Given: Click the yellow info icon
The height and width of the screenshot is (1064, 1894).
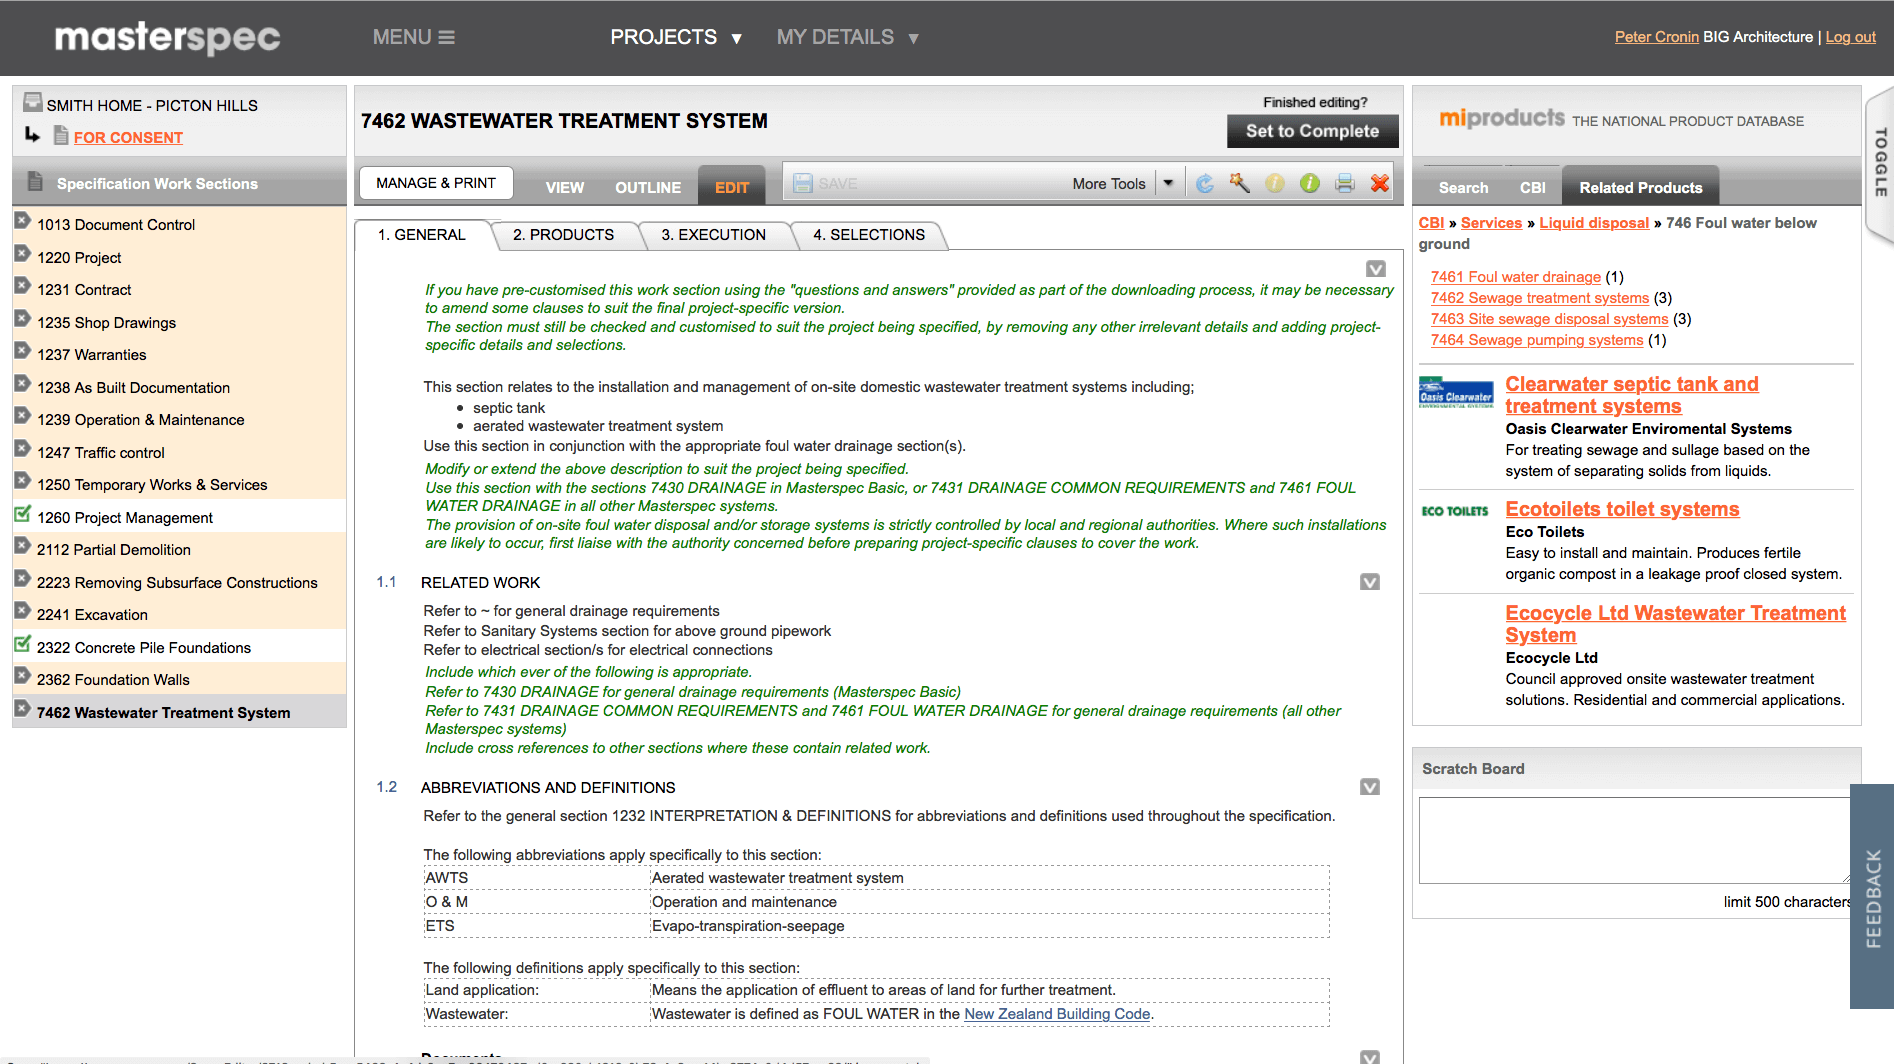Looking at the screenshot, I should tap(1275, 183).
